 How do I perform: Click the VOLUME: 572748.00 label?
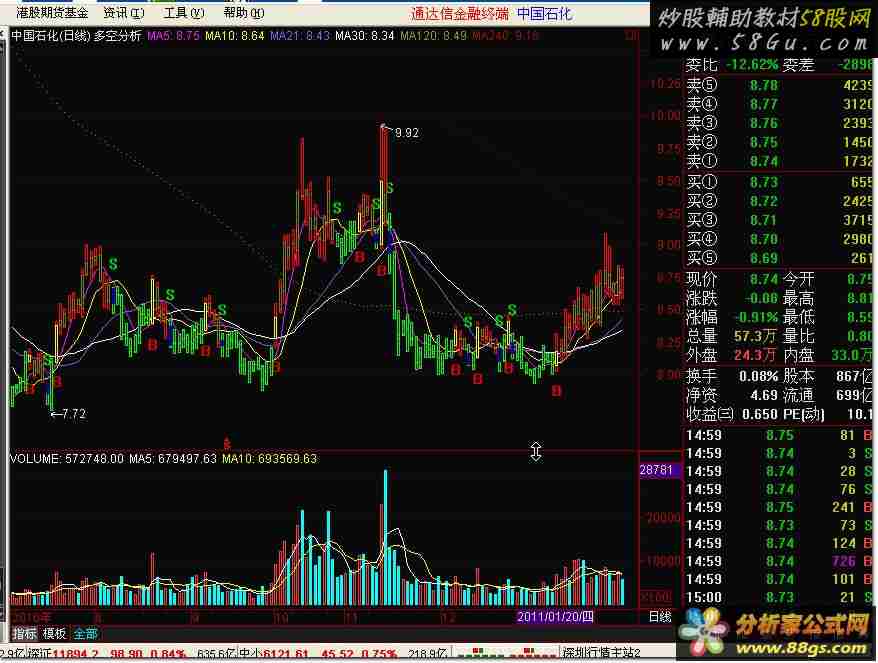pyautogui.click(x=67, y=459)
